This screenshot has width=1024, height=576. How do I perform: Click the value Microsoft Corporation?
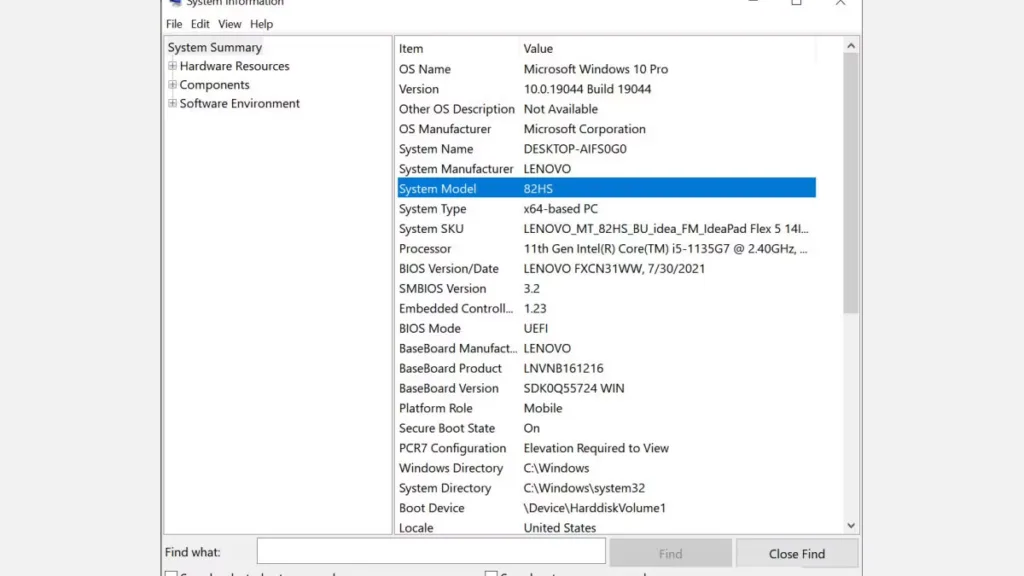click(x=584, y=129)
